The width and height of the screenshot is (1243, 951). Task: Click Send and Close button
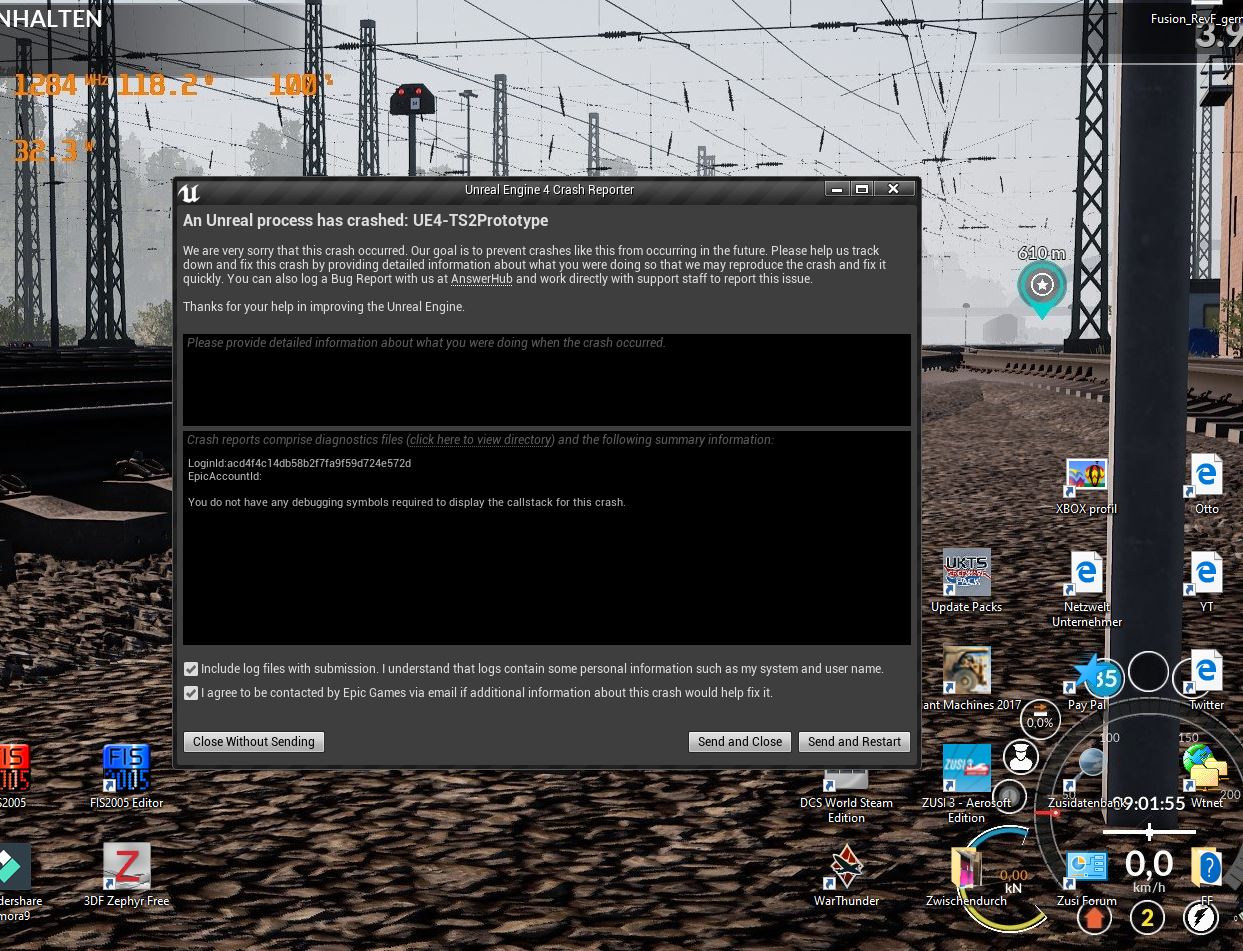pos(740,742)
